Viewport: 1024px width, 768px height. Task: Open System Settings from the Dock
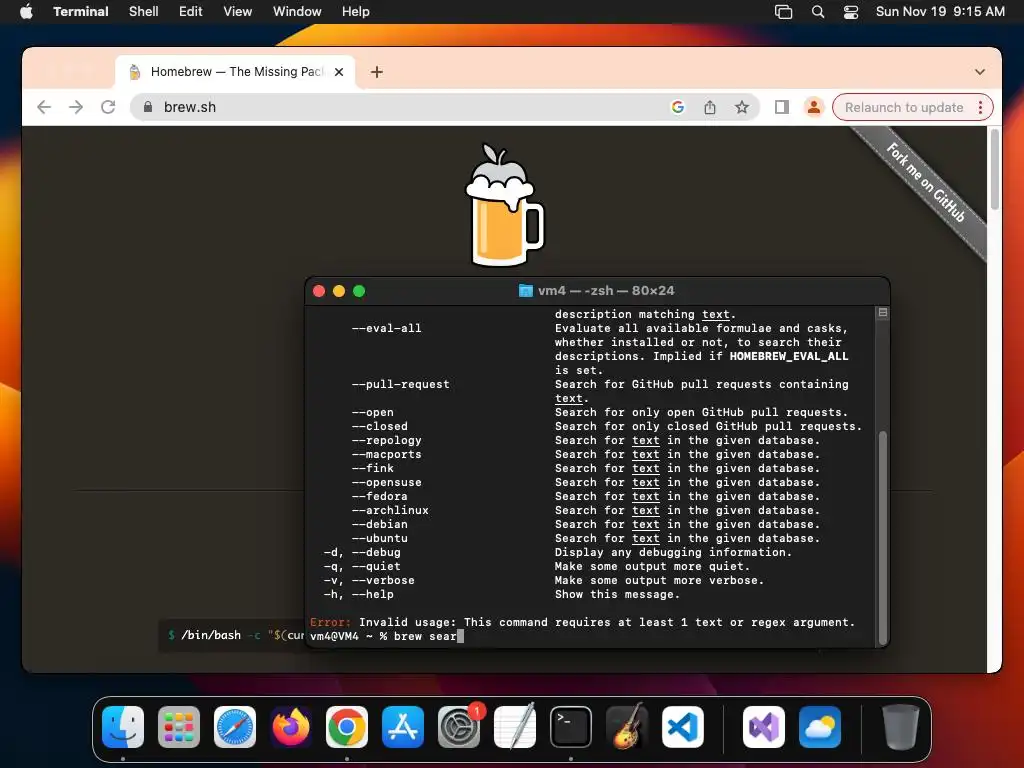click(x=459, y=727)
